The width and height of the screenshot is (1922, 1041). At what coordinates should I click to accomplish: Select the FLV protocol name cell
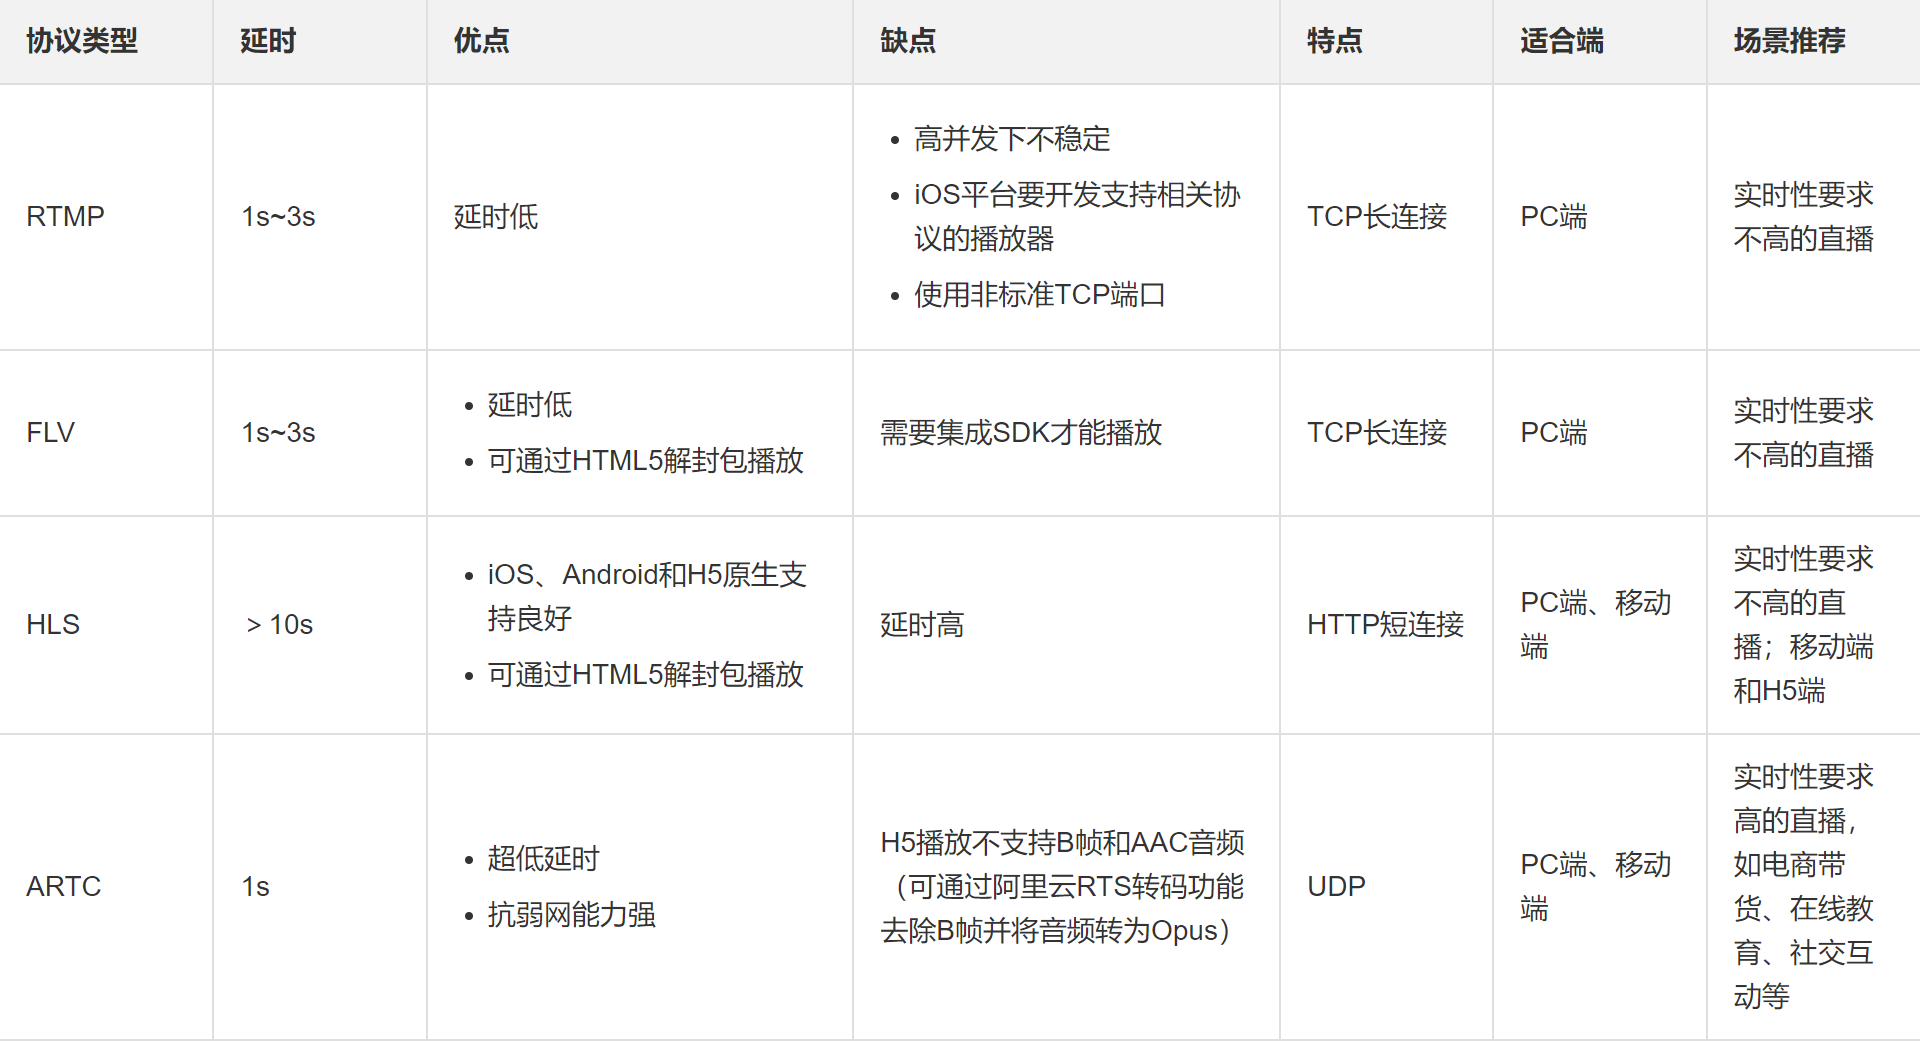coord(49,432)
